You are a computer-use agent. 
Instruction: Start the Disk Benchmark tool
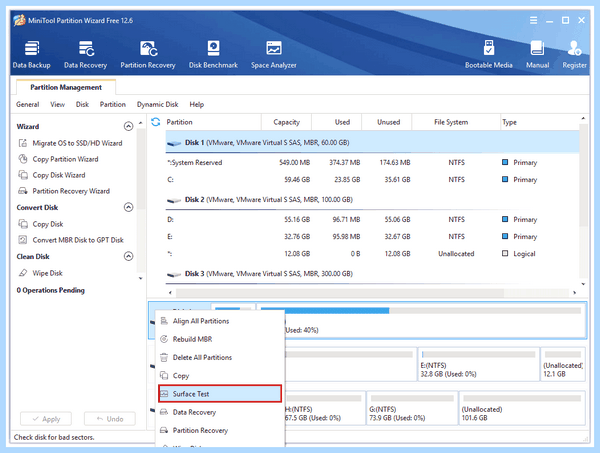point(213,55)
